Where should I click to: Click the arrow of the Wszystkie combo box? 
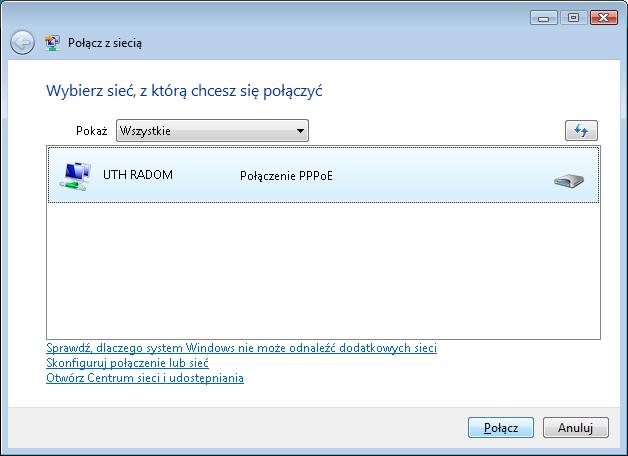point(299,131)
